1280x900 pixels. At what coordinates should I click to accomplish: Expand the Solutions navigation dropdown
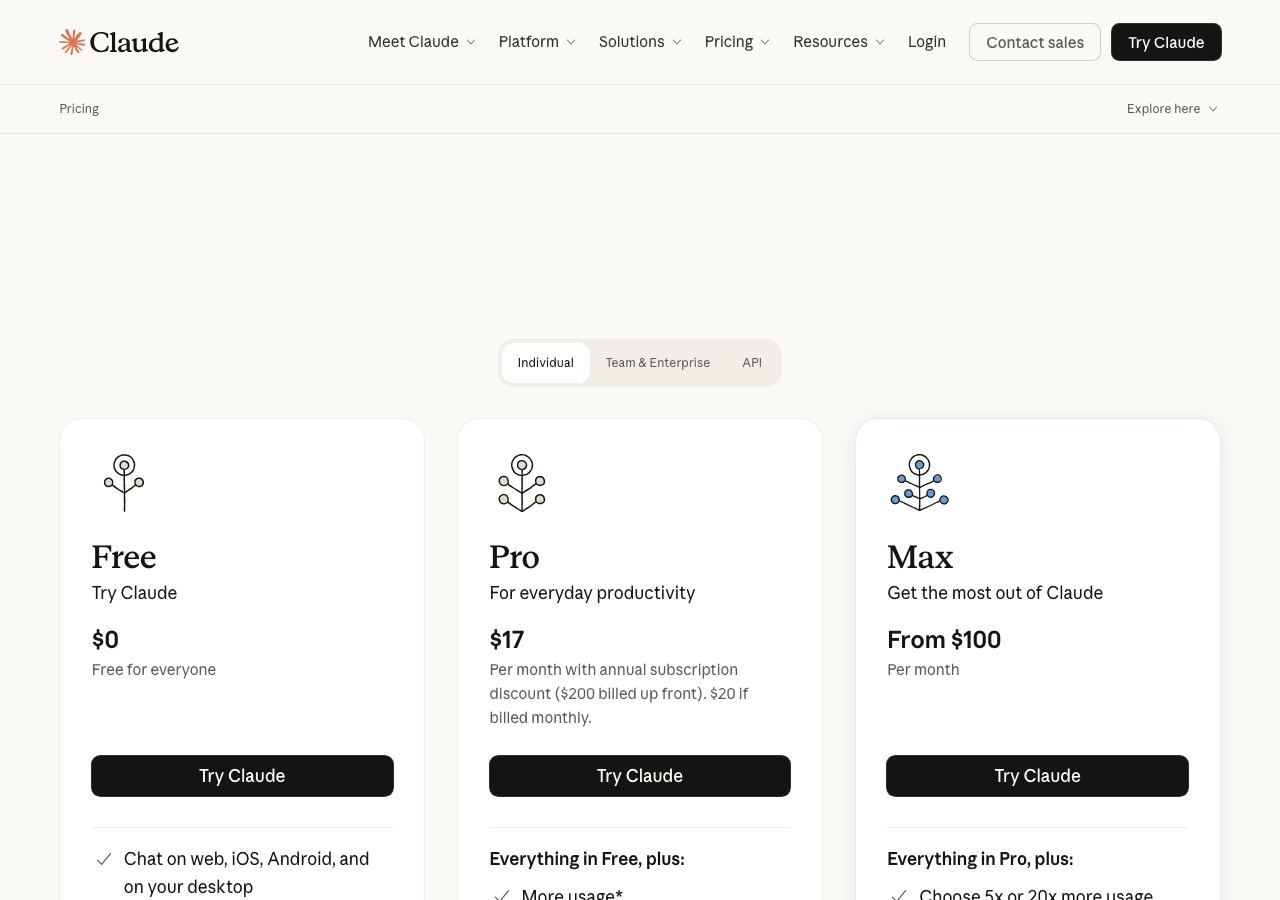[x=640, y=42]
